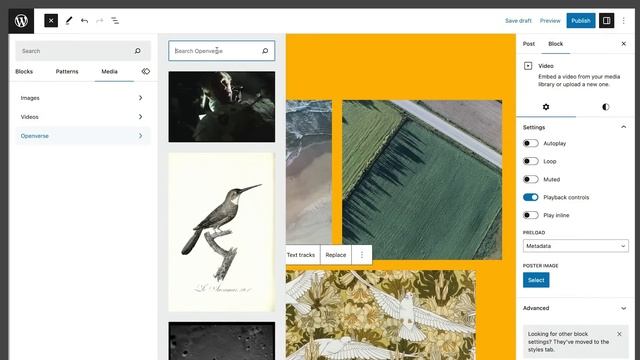Viewport: 640px width, 360px height.
Task: Click Replace in block toolbar
Action: (336, 255)
